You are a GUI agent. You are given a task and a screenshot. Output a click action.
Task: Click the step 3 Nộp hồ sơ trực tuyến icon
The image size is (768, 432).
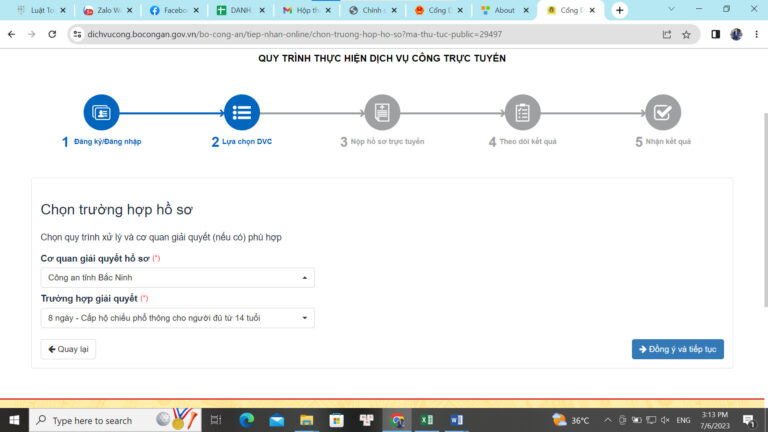pos(382,113)
